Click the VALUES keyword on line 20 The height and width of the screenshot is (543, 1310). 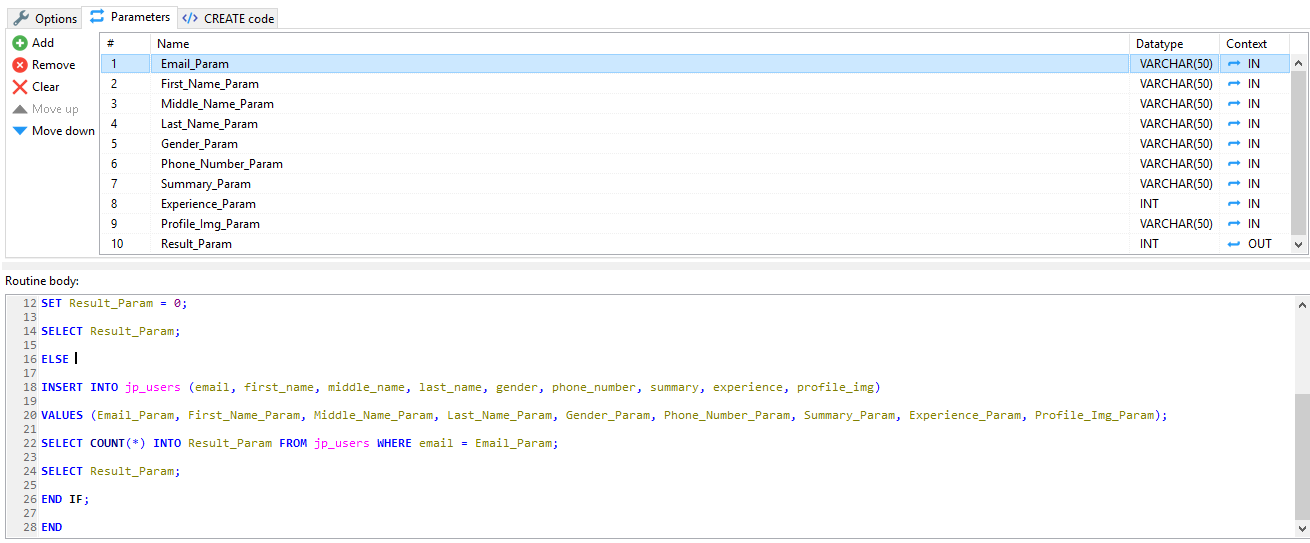pos(62,415)
